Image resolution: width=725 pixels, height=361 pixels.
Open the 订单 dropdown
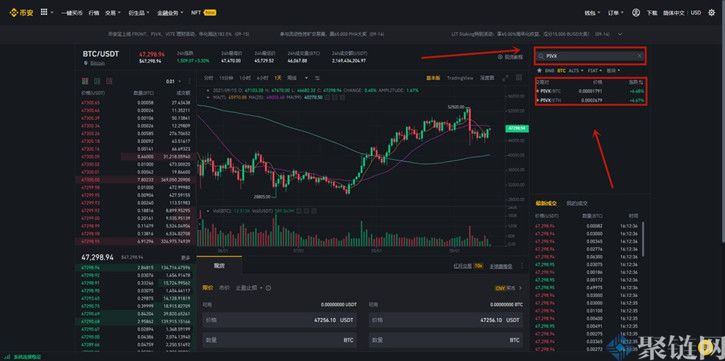(615, 13)
